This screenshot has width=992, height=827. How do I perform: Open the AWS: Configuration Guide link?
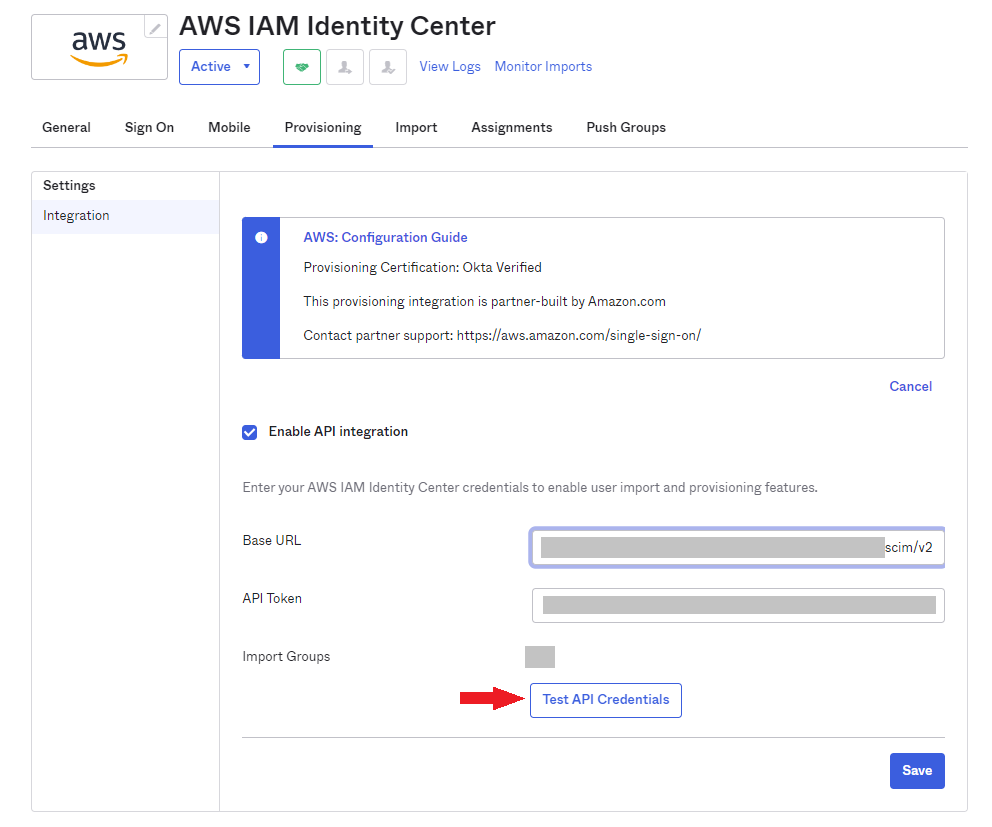385,238
